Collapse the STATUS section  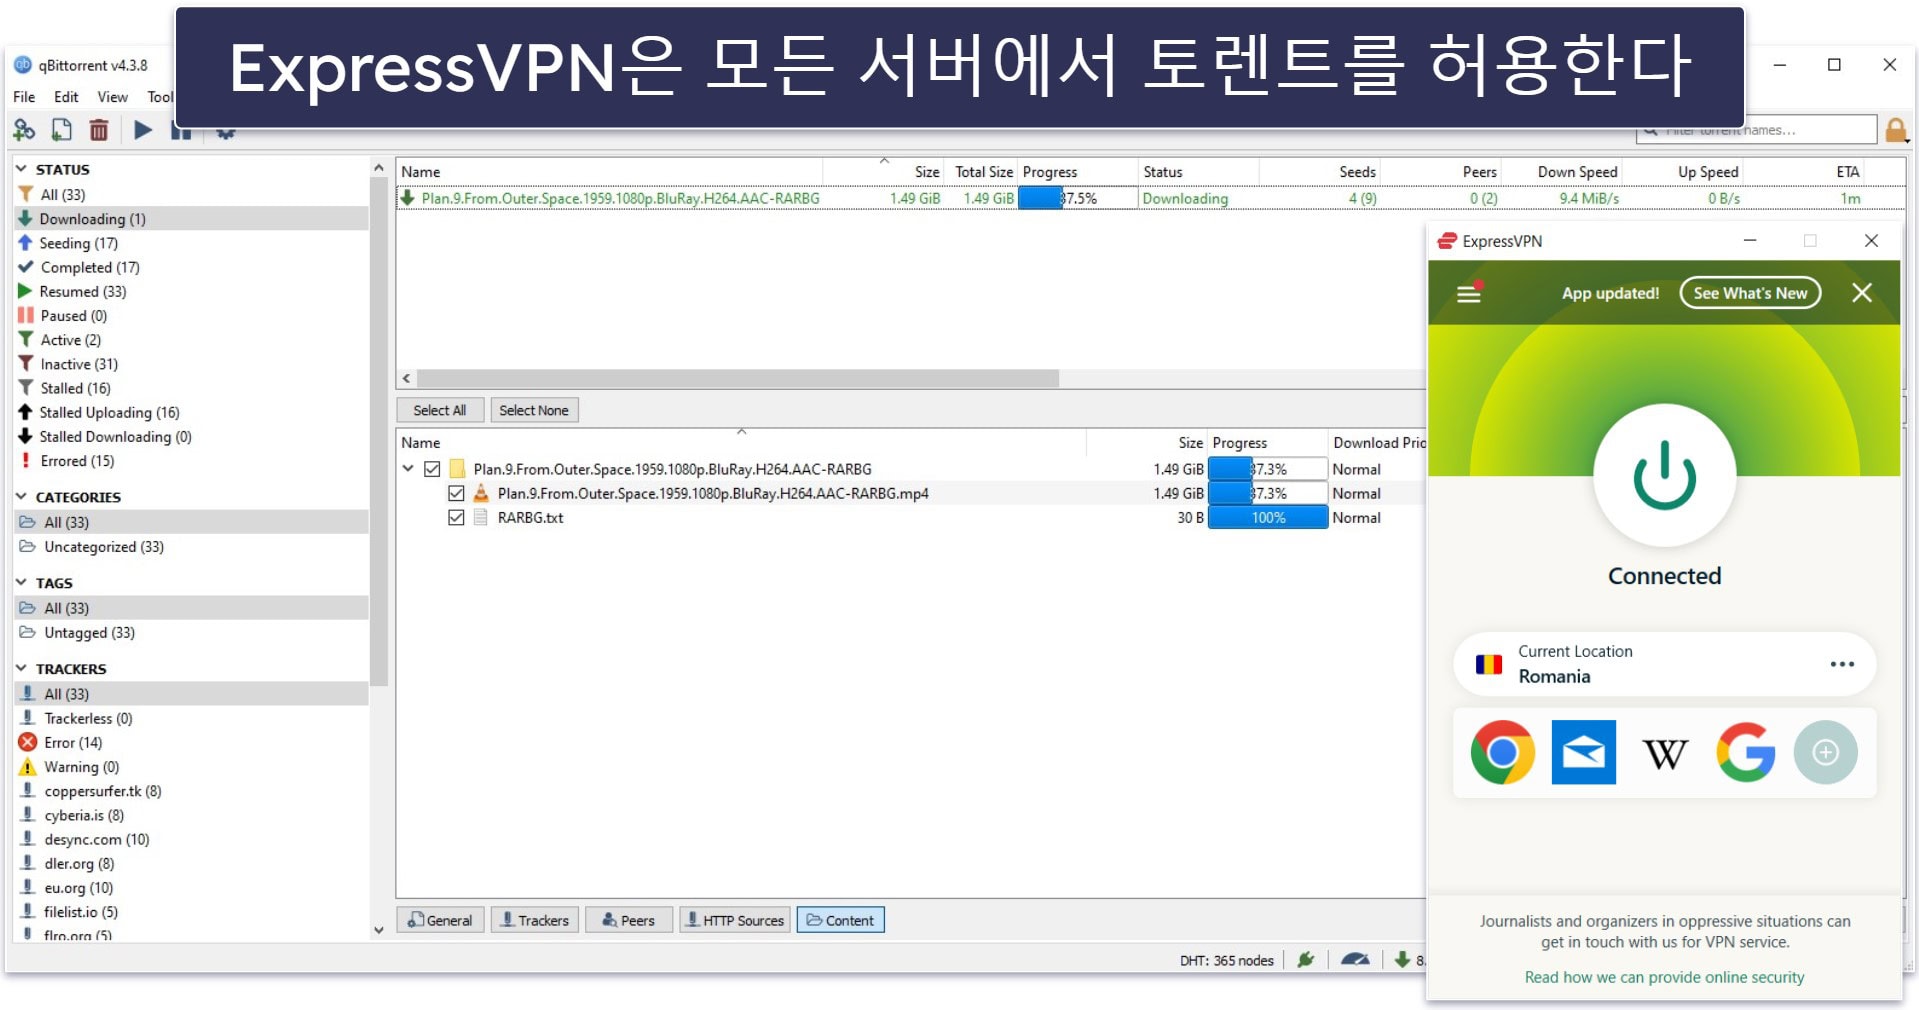click(x=21, y=169)
